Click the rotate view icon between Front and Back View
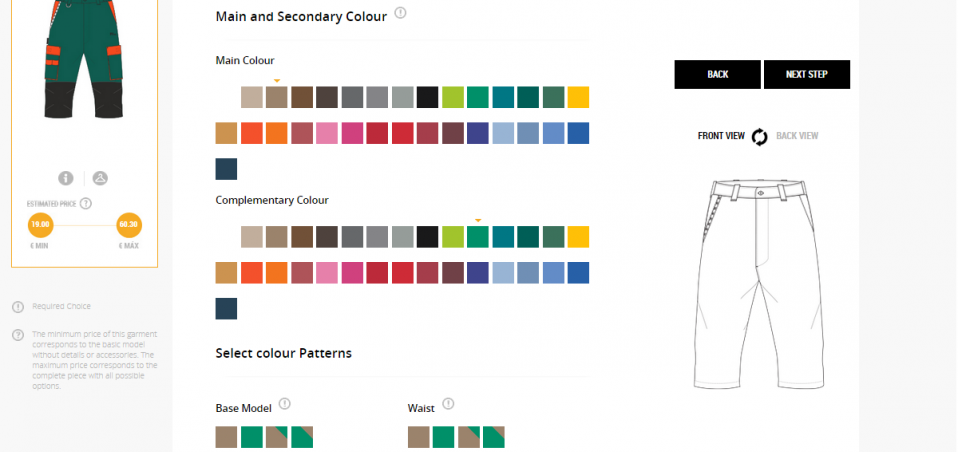Screen dimensions: 958x452 pos(760,137)
